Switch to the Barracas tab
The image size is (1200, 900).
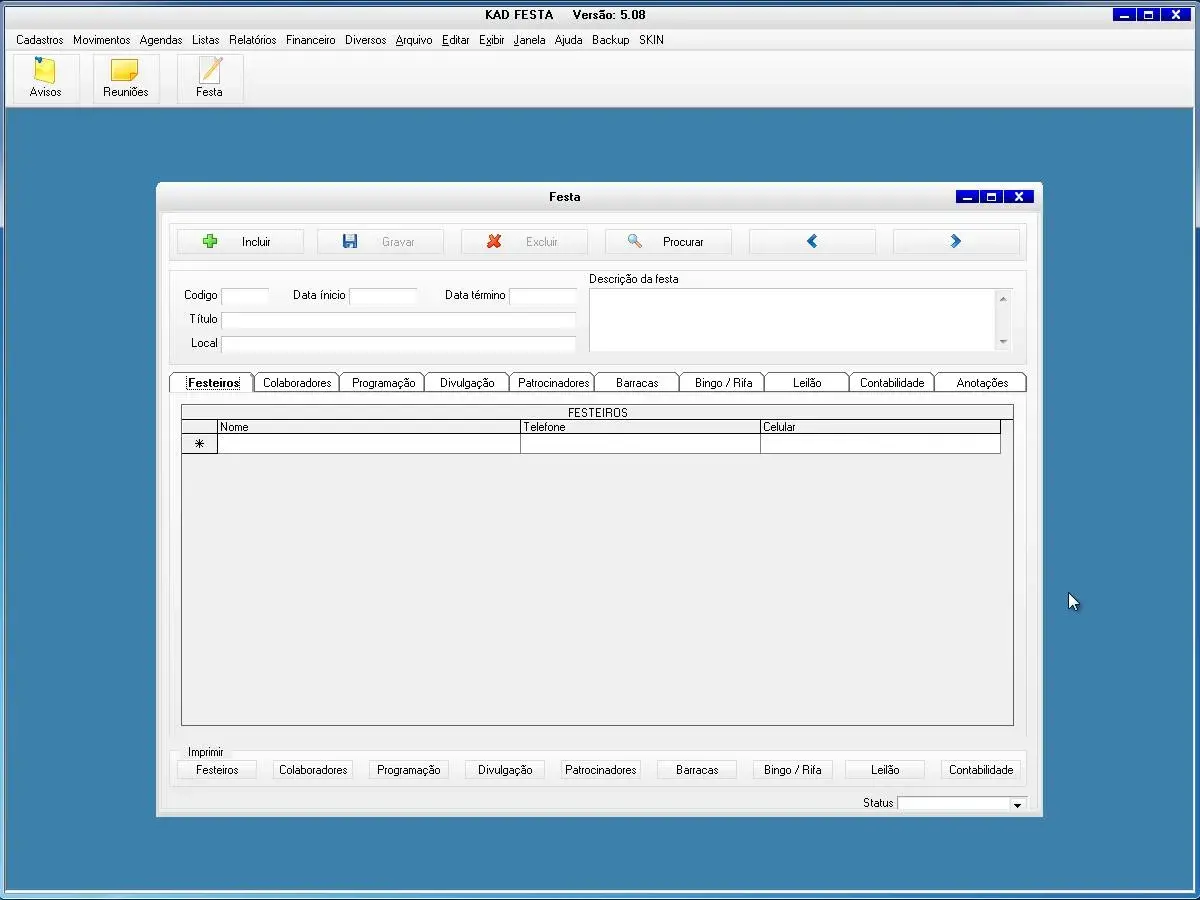(637, 383)
